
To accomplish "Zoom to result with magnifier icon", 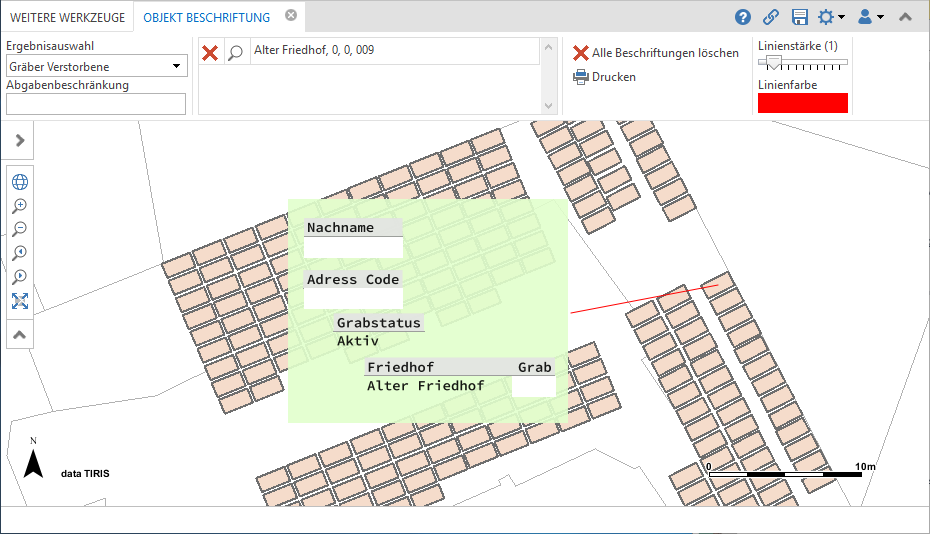I will point(235,53).
